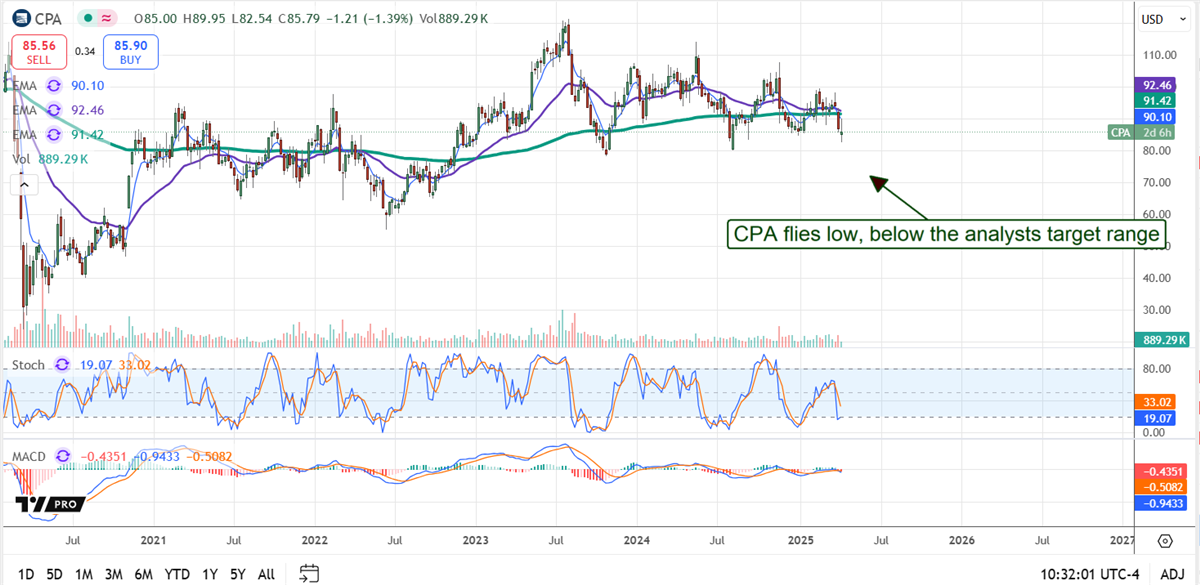The width and height of the screenshot is (1200, 585).
Task: Open chart settings gear icon
Action: (x=1165, y=541)
